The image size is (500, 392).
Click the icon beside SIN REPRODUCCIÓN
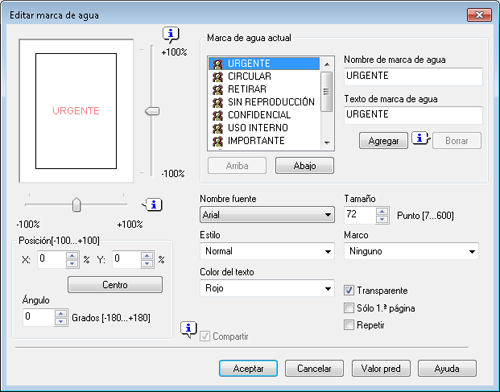(217, 102)
